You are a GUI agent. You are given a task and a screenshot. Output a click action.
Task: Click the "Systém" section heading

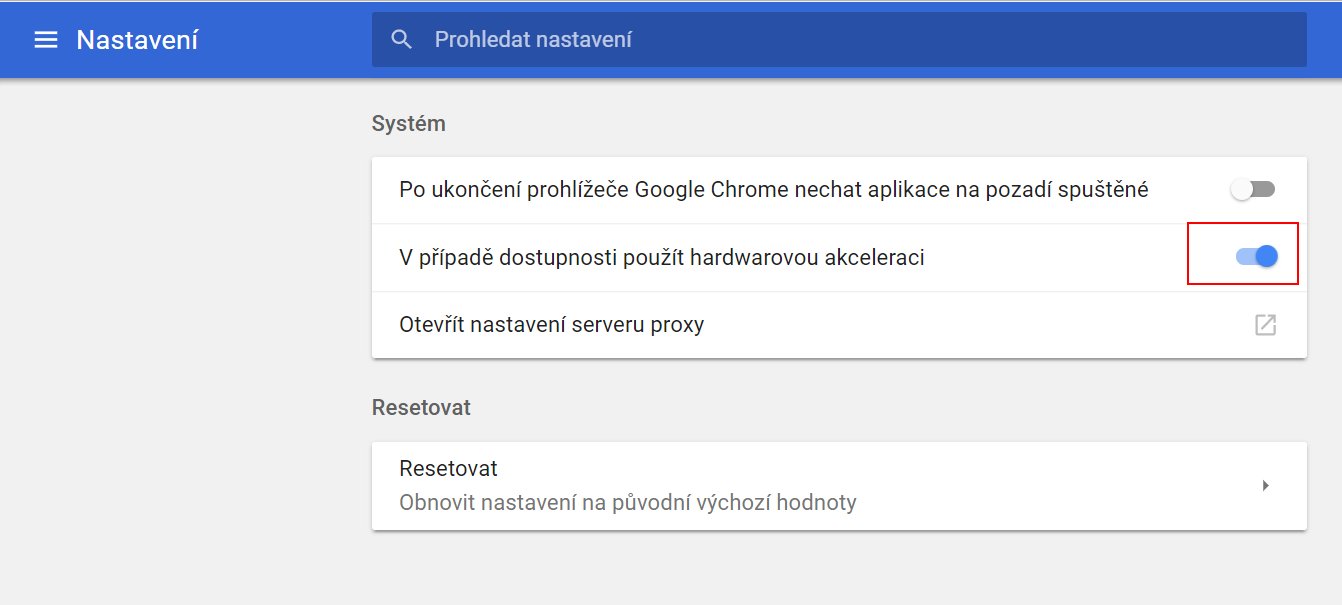coord(408,124)
